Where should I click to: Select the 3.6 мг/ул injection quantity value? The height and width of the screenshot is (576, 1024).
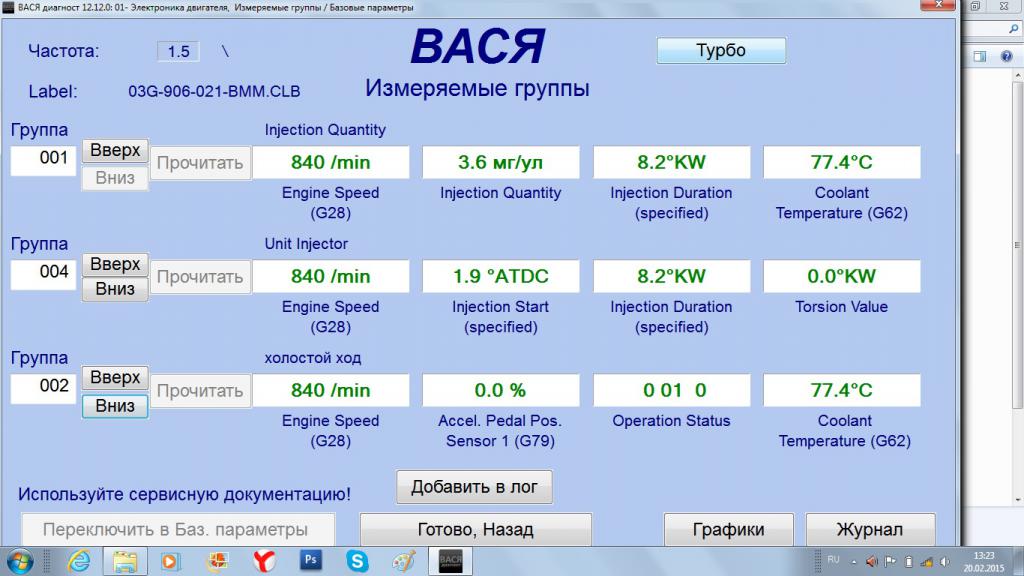pyautogui.click(x=500, y=162)
